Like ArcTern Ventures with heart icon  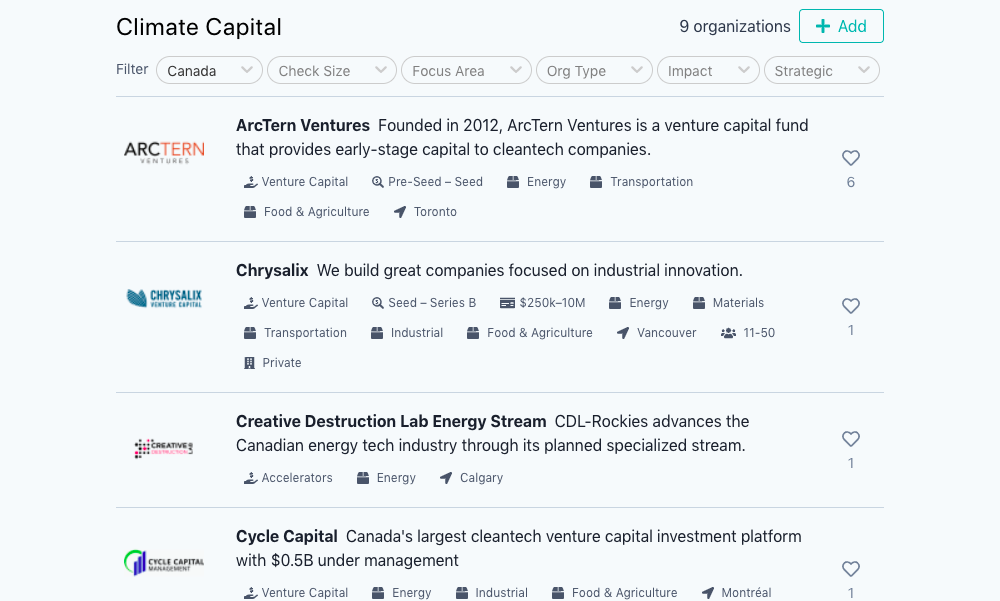(851, 158)
